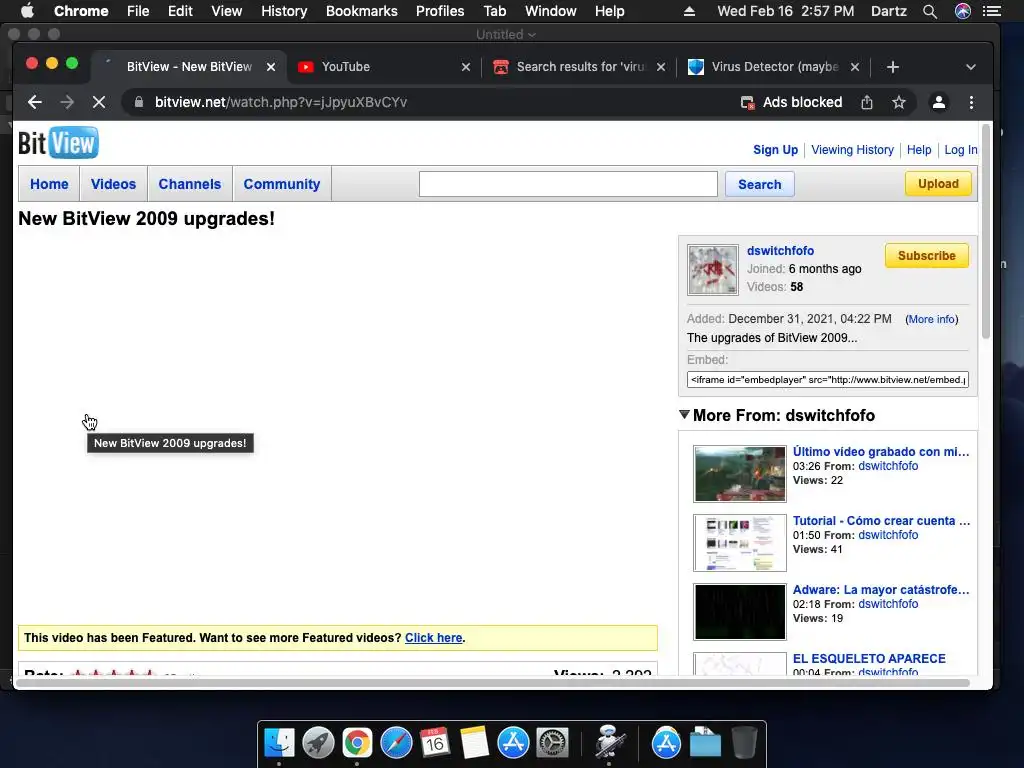This screenshot has height=768, width=1024.
Task: Open the Tutorial - Cómo crear cuenta thumbnail
Action: pyautogui.click(x=739, y=543)
